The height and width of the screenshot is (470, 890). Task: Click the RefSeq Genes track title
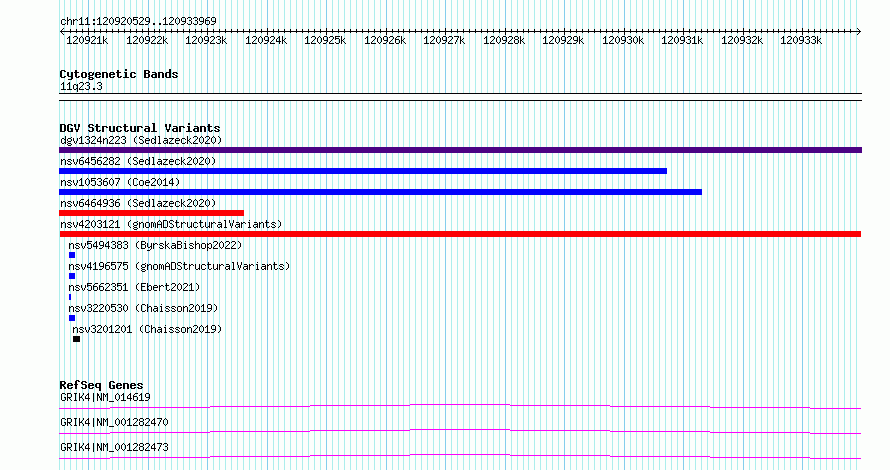click(x=101, y=385)
